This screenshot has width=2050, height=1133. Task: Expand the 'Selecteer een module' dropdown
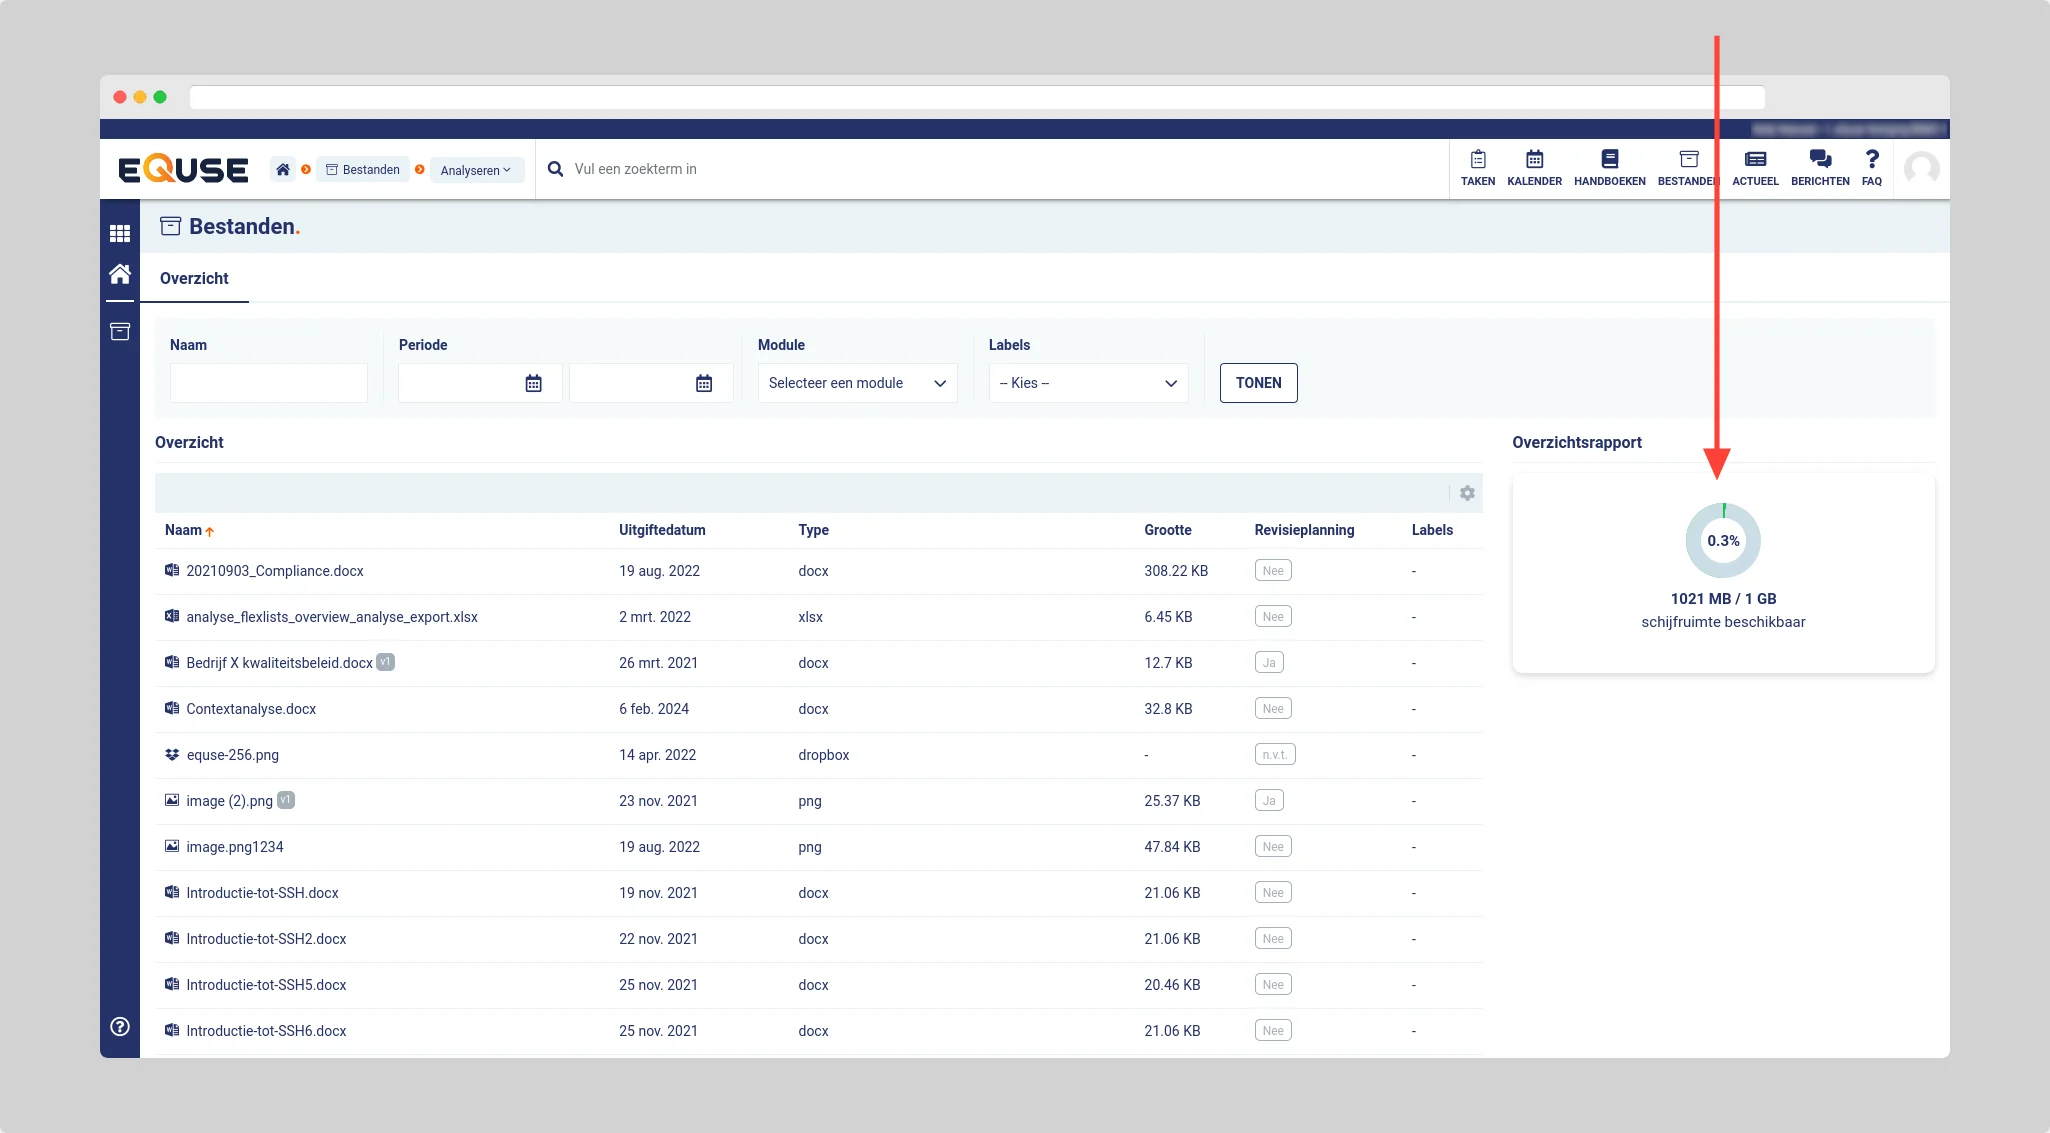coord(857,383)
